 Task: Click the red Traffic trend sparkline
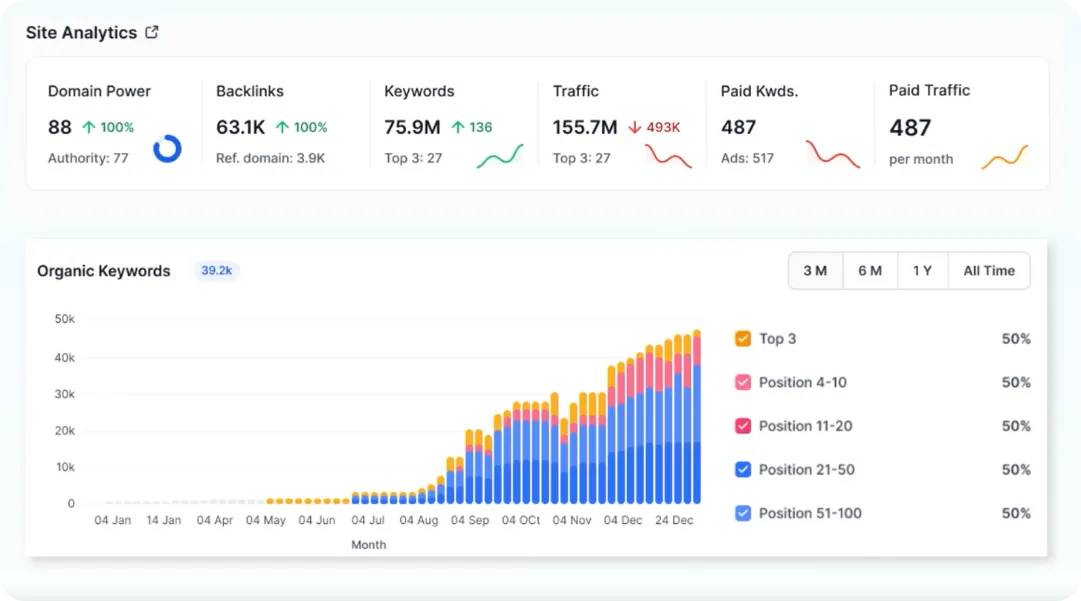coord(668,156)
